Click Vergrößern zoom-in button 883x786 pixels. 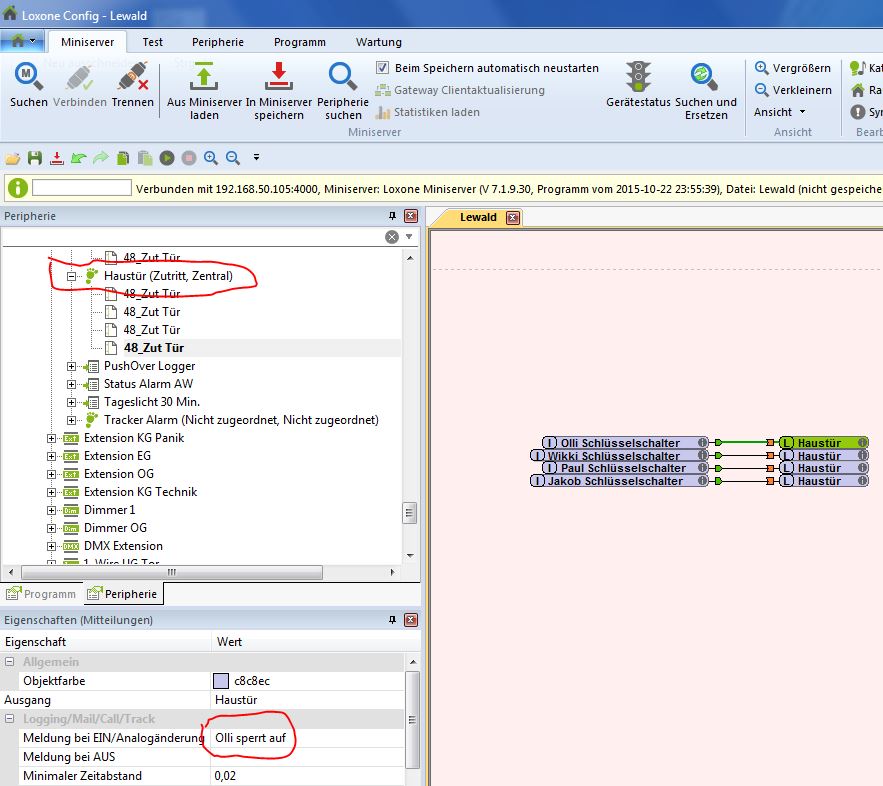pos(792,68)
